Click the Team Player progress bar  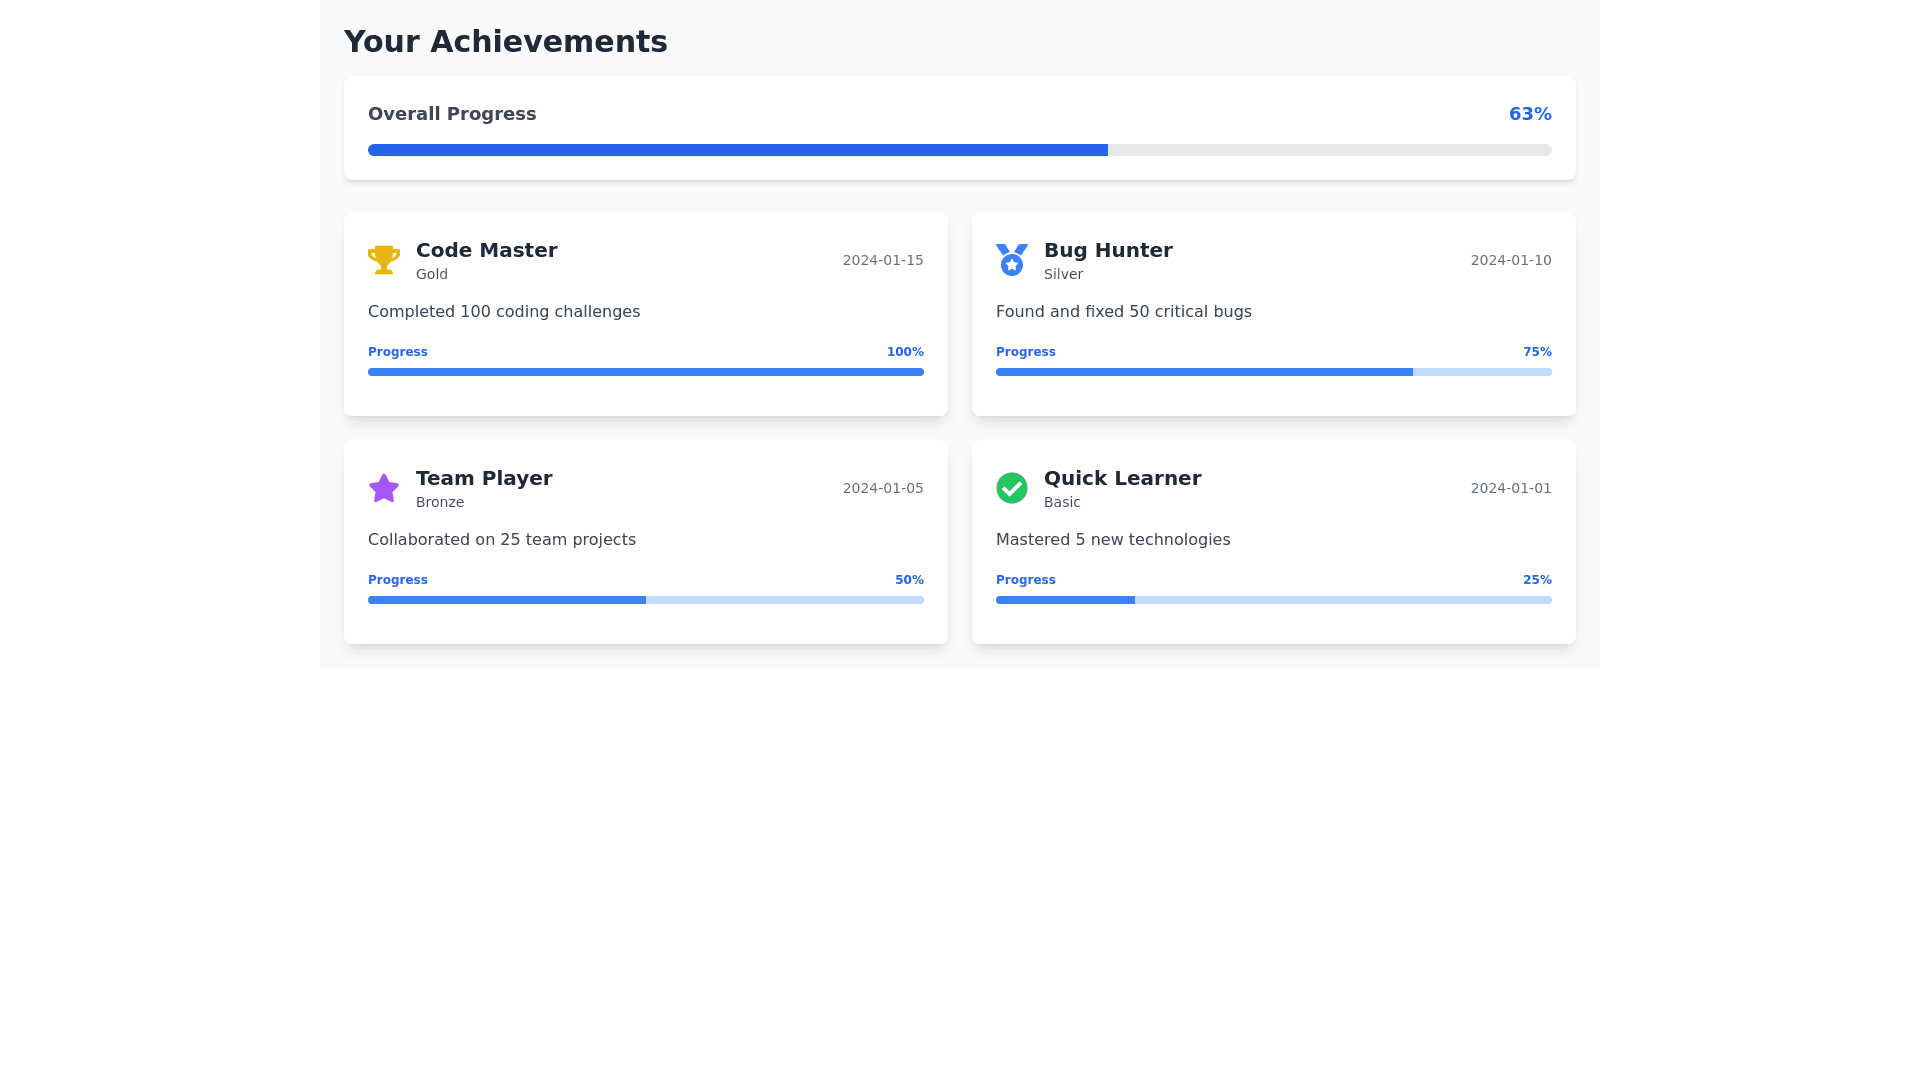pos(646,600)
